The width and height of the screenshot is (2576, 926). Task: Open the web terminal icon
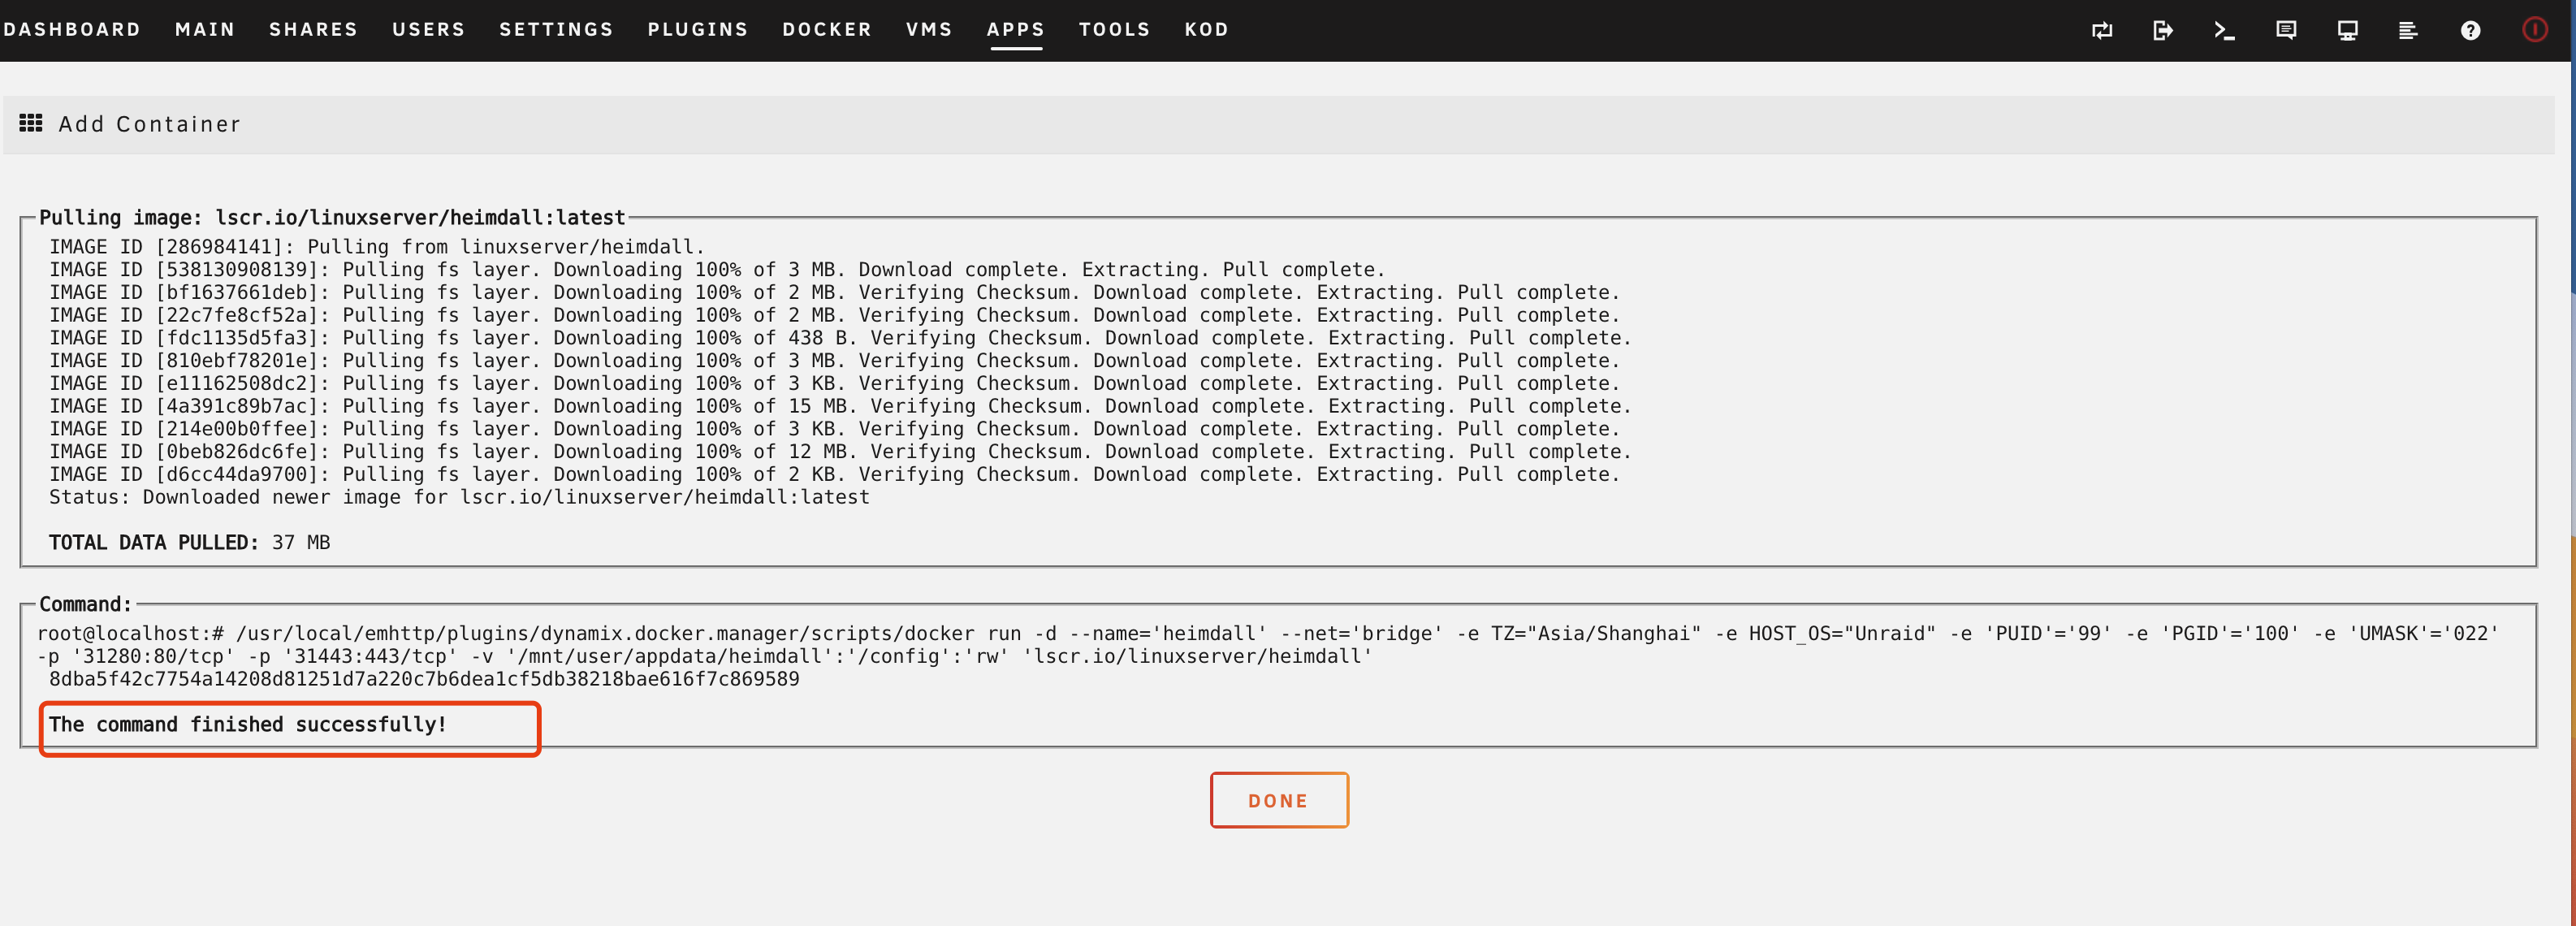point(2224,30)
